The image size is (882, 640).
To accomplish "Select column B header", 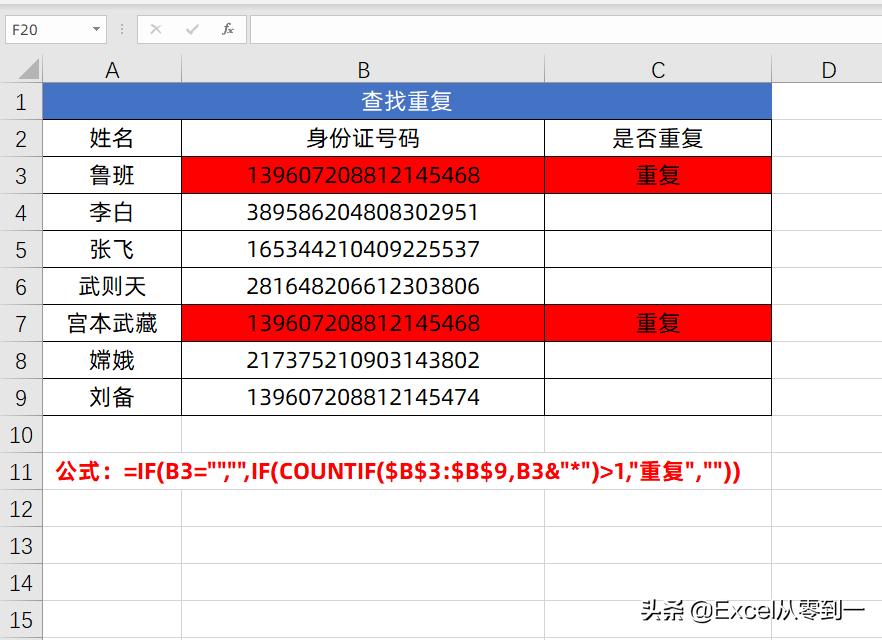I will [362, 70].
